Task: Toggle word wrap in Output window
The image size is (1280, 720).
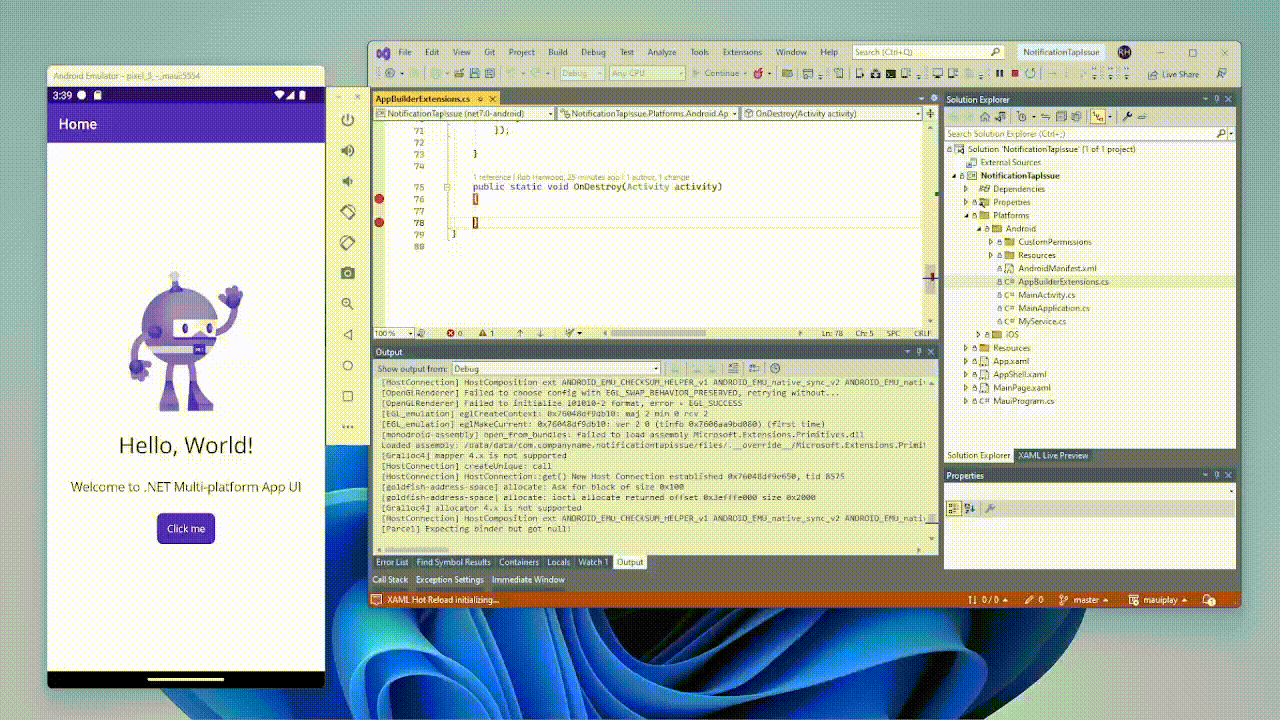Action: [x=753, y=368]
